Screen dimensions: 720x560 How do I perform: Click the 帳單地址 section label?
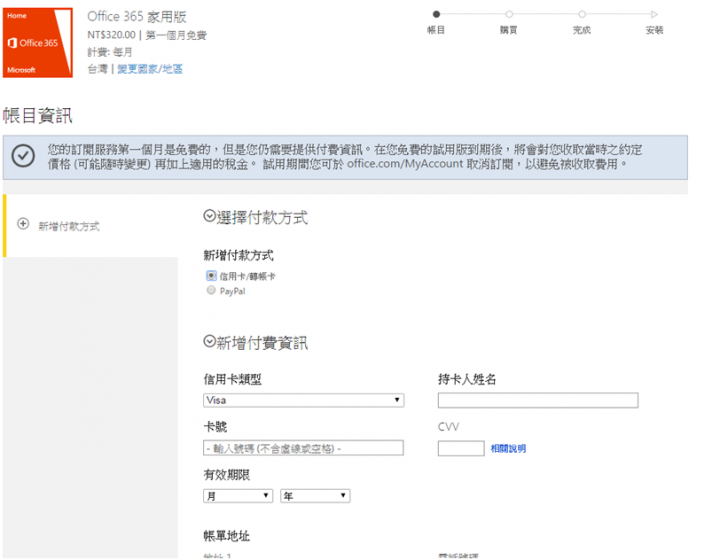227,536
